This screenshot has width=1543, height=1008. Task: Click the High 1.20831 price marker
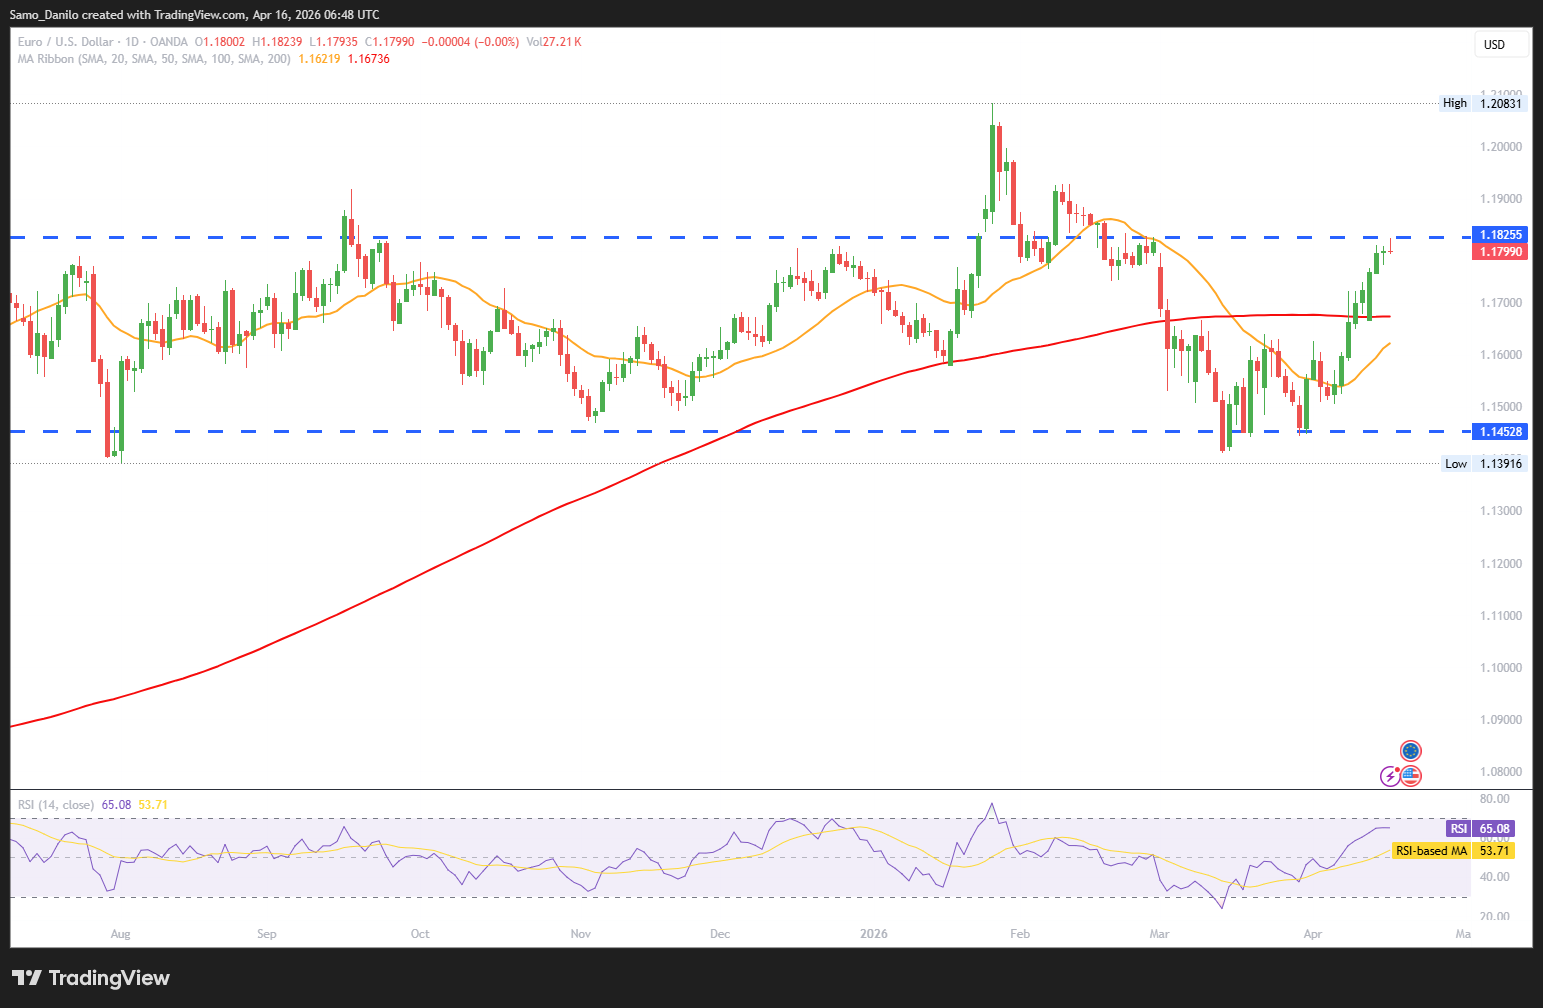pos(1484,103)
